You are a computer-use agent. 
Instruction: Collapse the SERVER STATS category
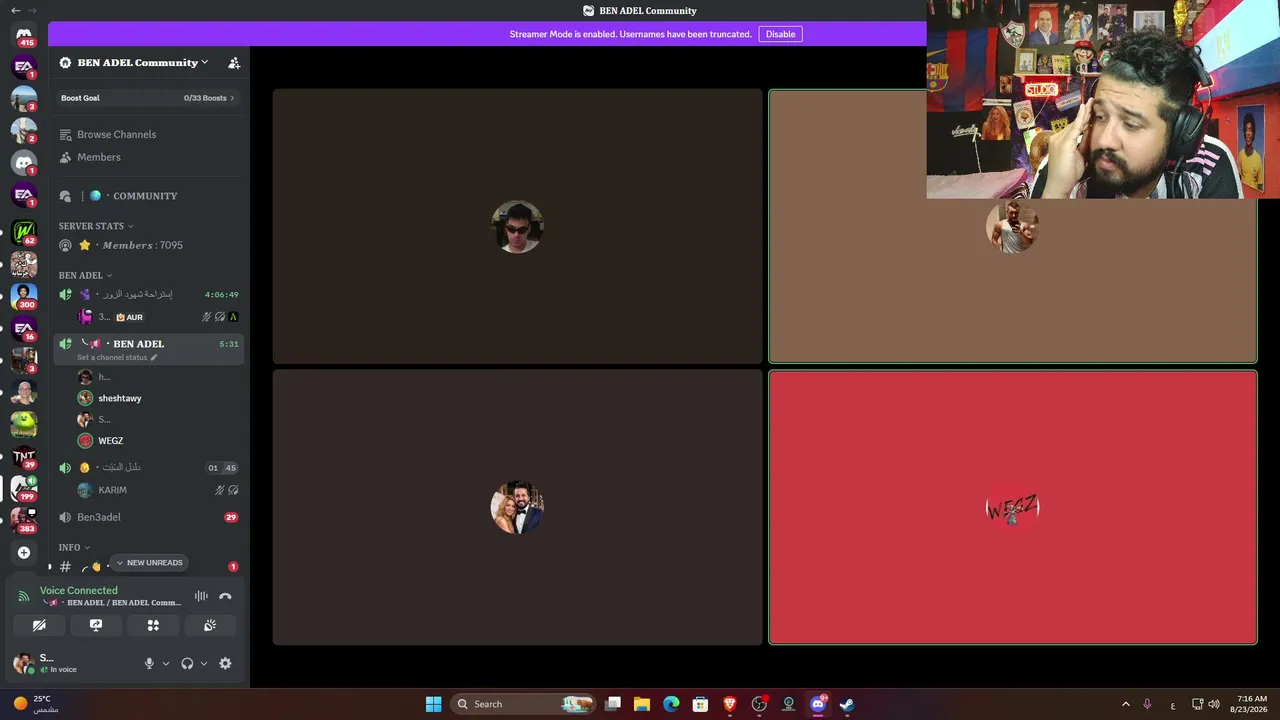(95, 226)
